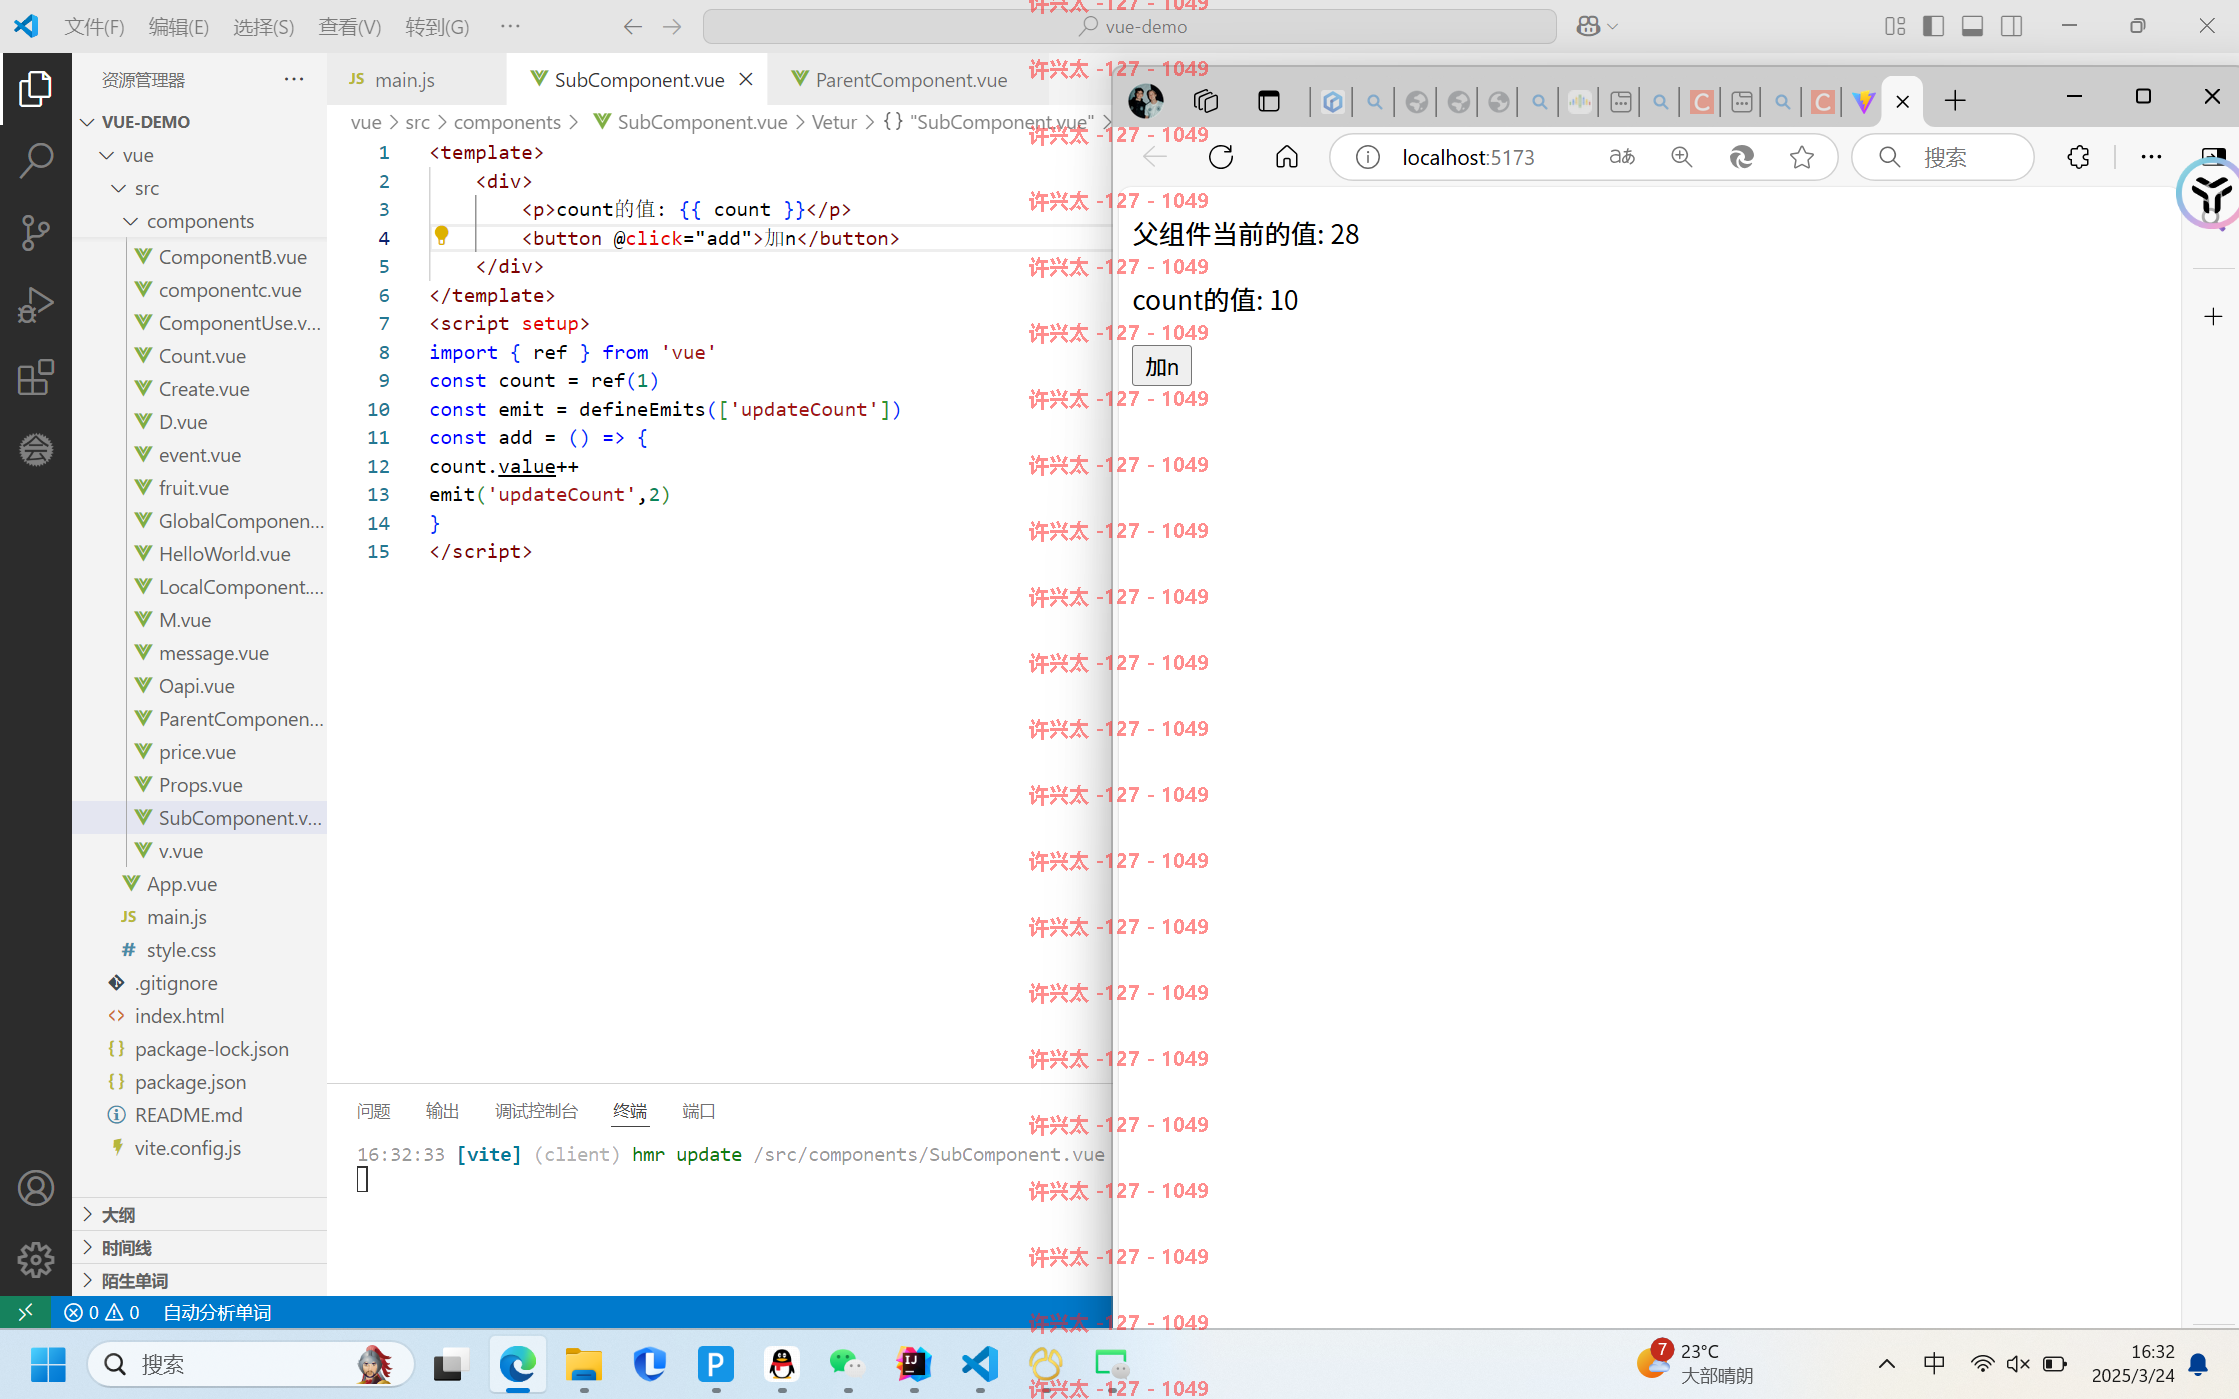The width and height of the screenshot is (2239, 1399).
Task: Click the browser 搜索 search box
Action: (x=1943, y=157)
